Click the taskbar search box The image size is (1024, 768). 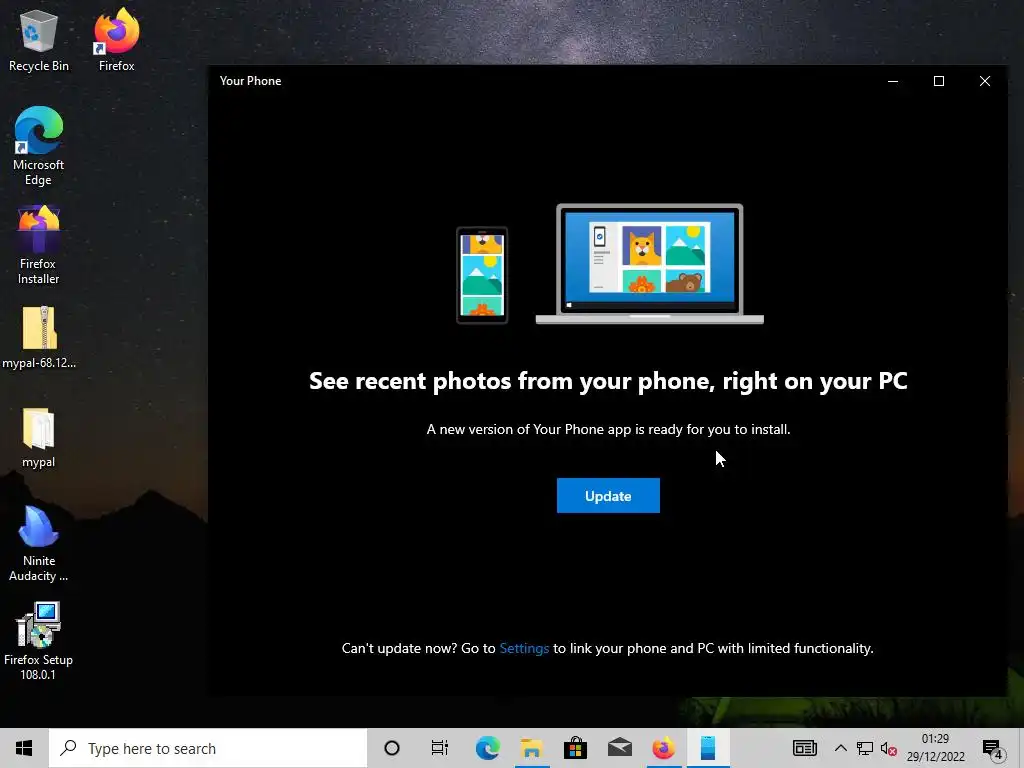(208, 748)
